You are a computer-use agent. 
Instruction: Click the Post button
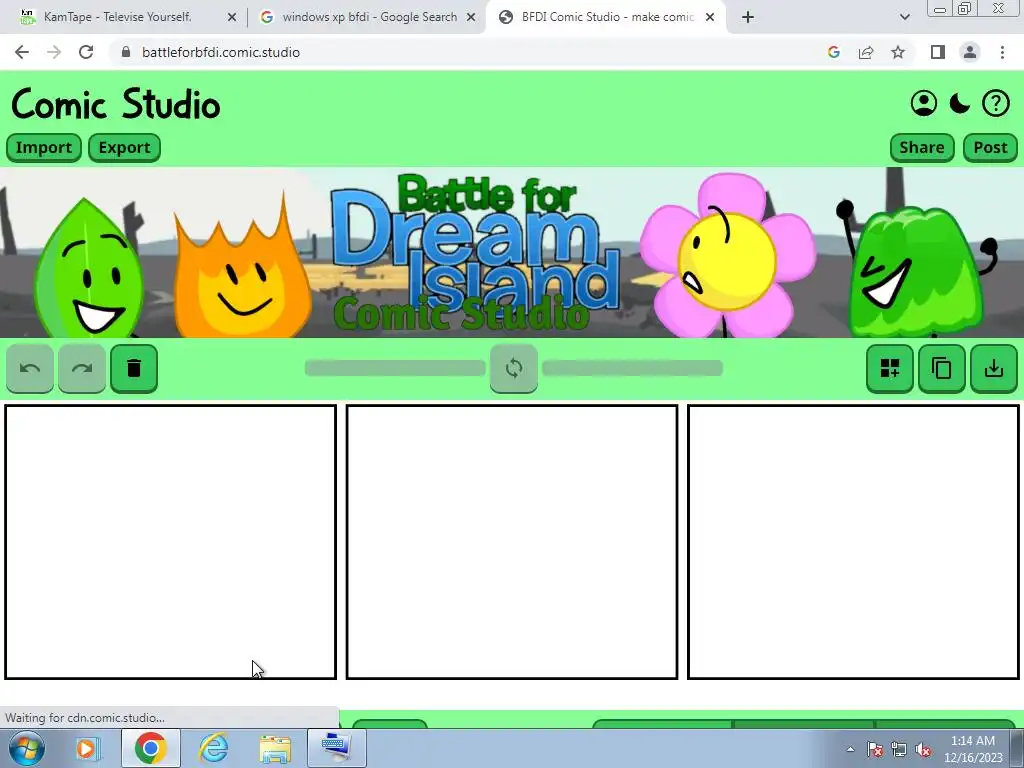pyautogui.click(x=990, y=148)
